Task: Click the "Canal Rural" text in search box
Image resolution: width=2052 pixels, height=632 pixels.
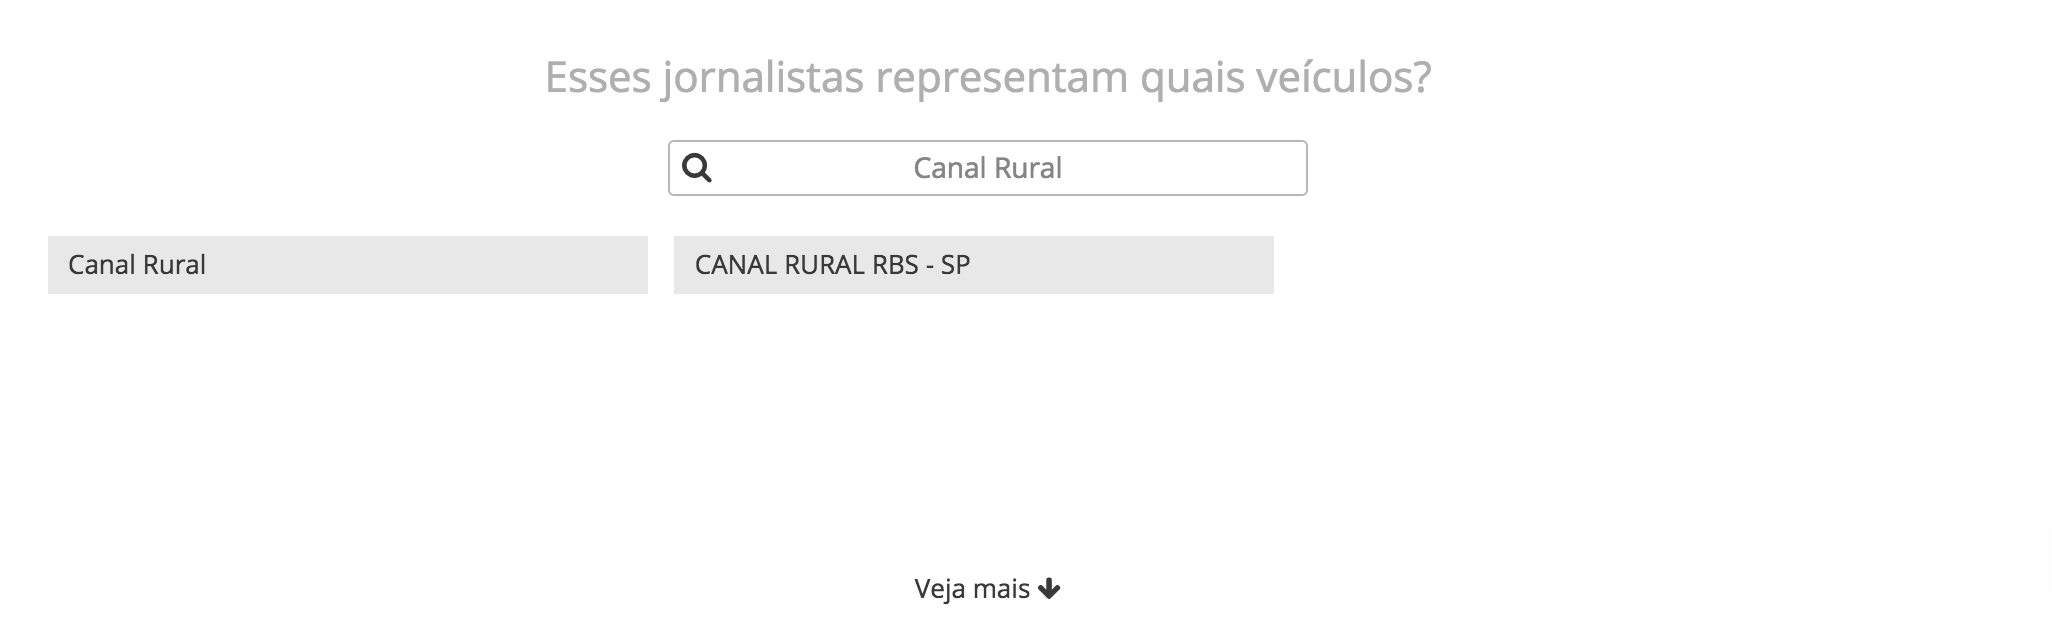Action: 987,168
